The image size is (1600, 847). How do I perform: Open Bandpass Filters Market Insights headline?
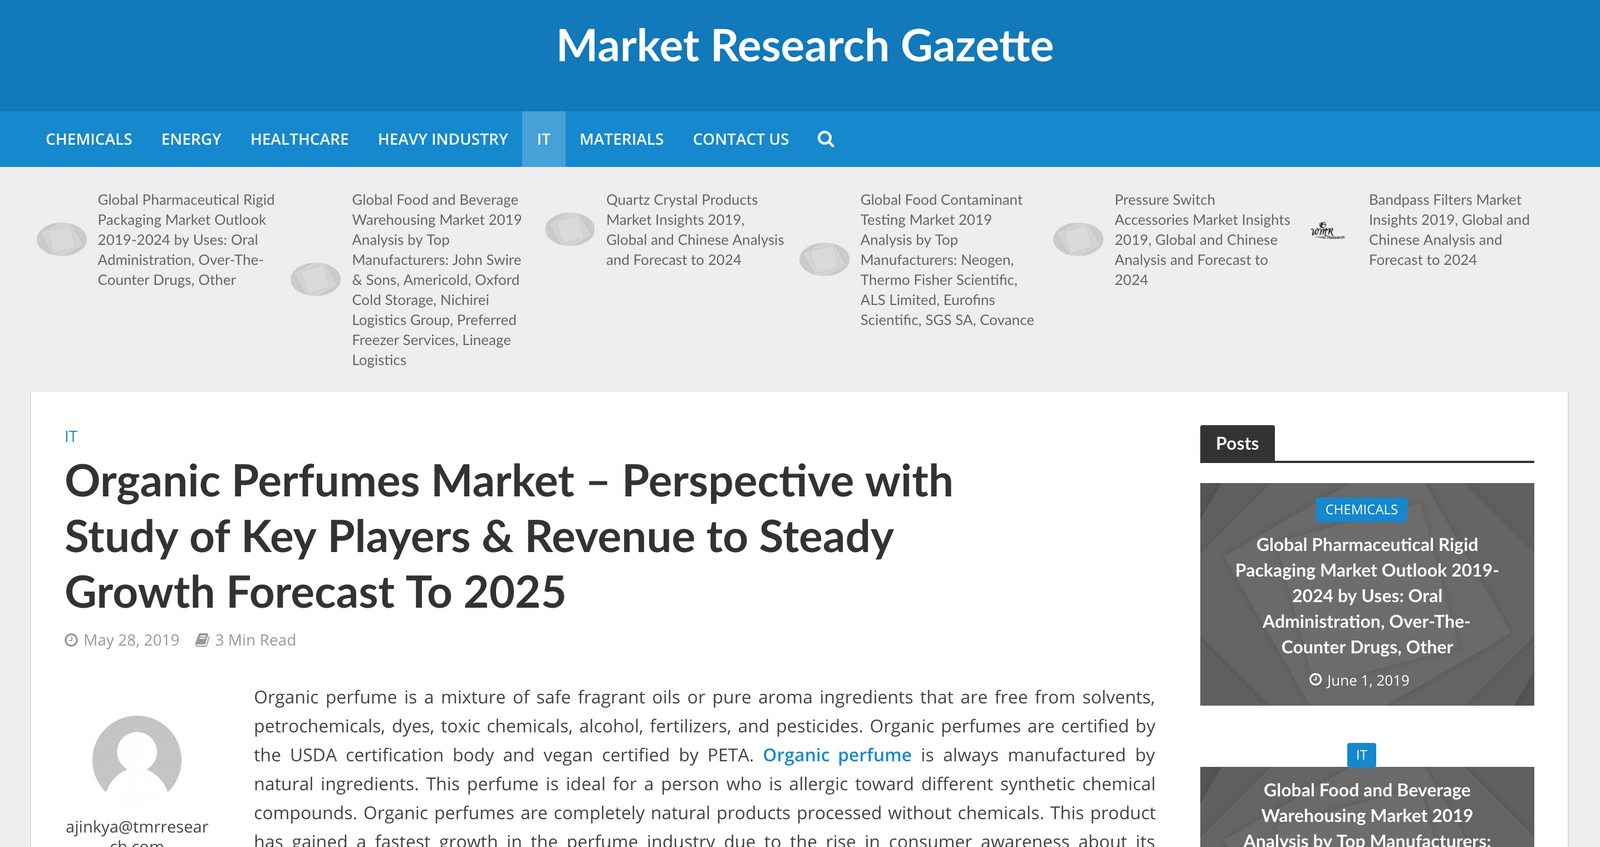click(x=1449, y=230)
